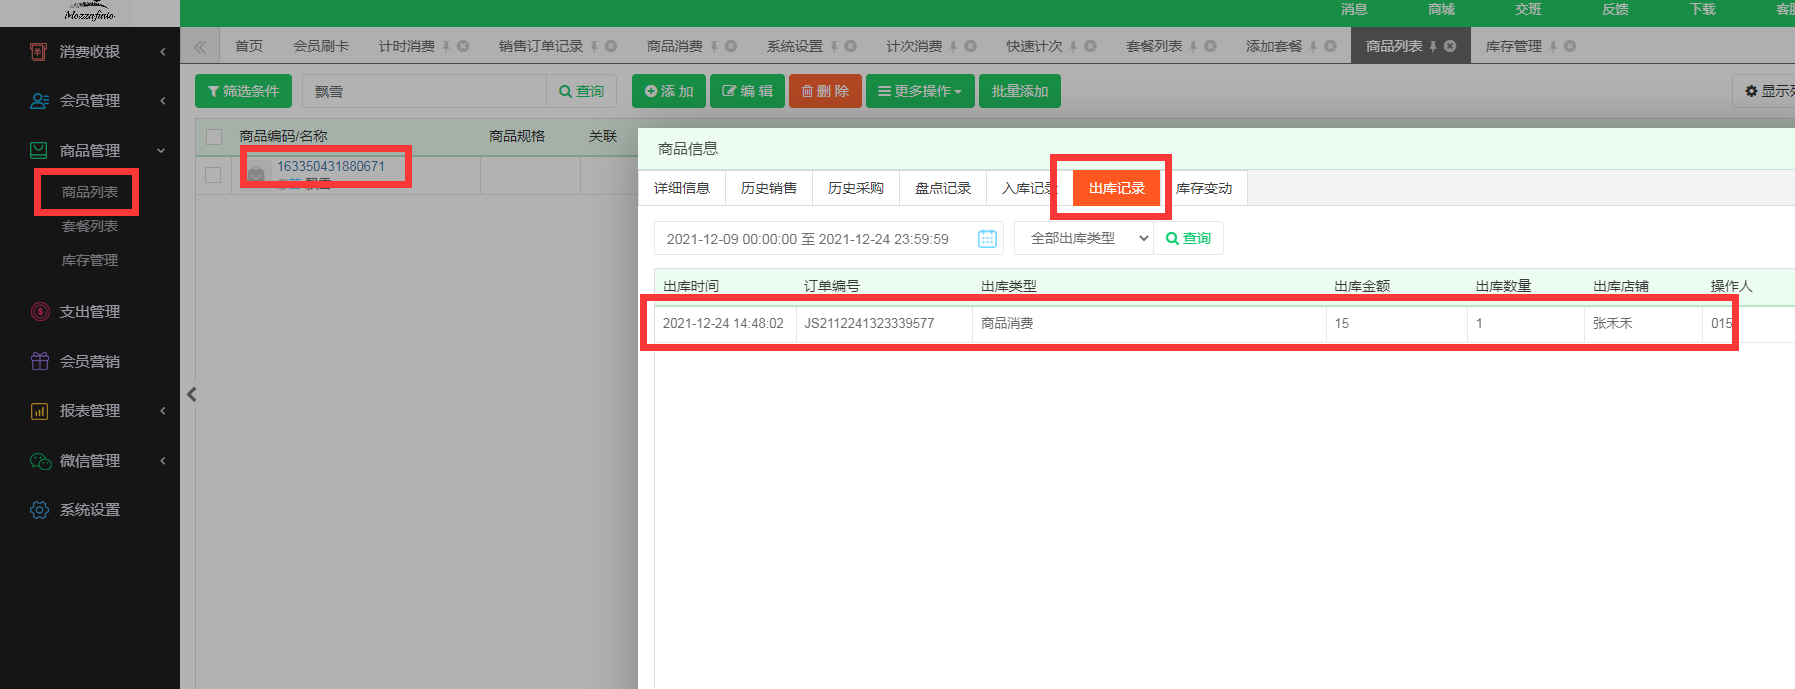Image resolution: width=1795 pixels, height=689 pixels.
Task: Switch to the 历史销售 tab
Action: coord(768,188)
